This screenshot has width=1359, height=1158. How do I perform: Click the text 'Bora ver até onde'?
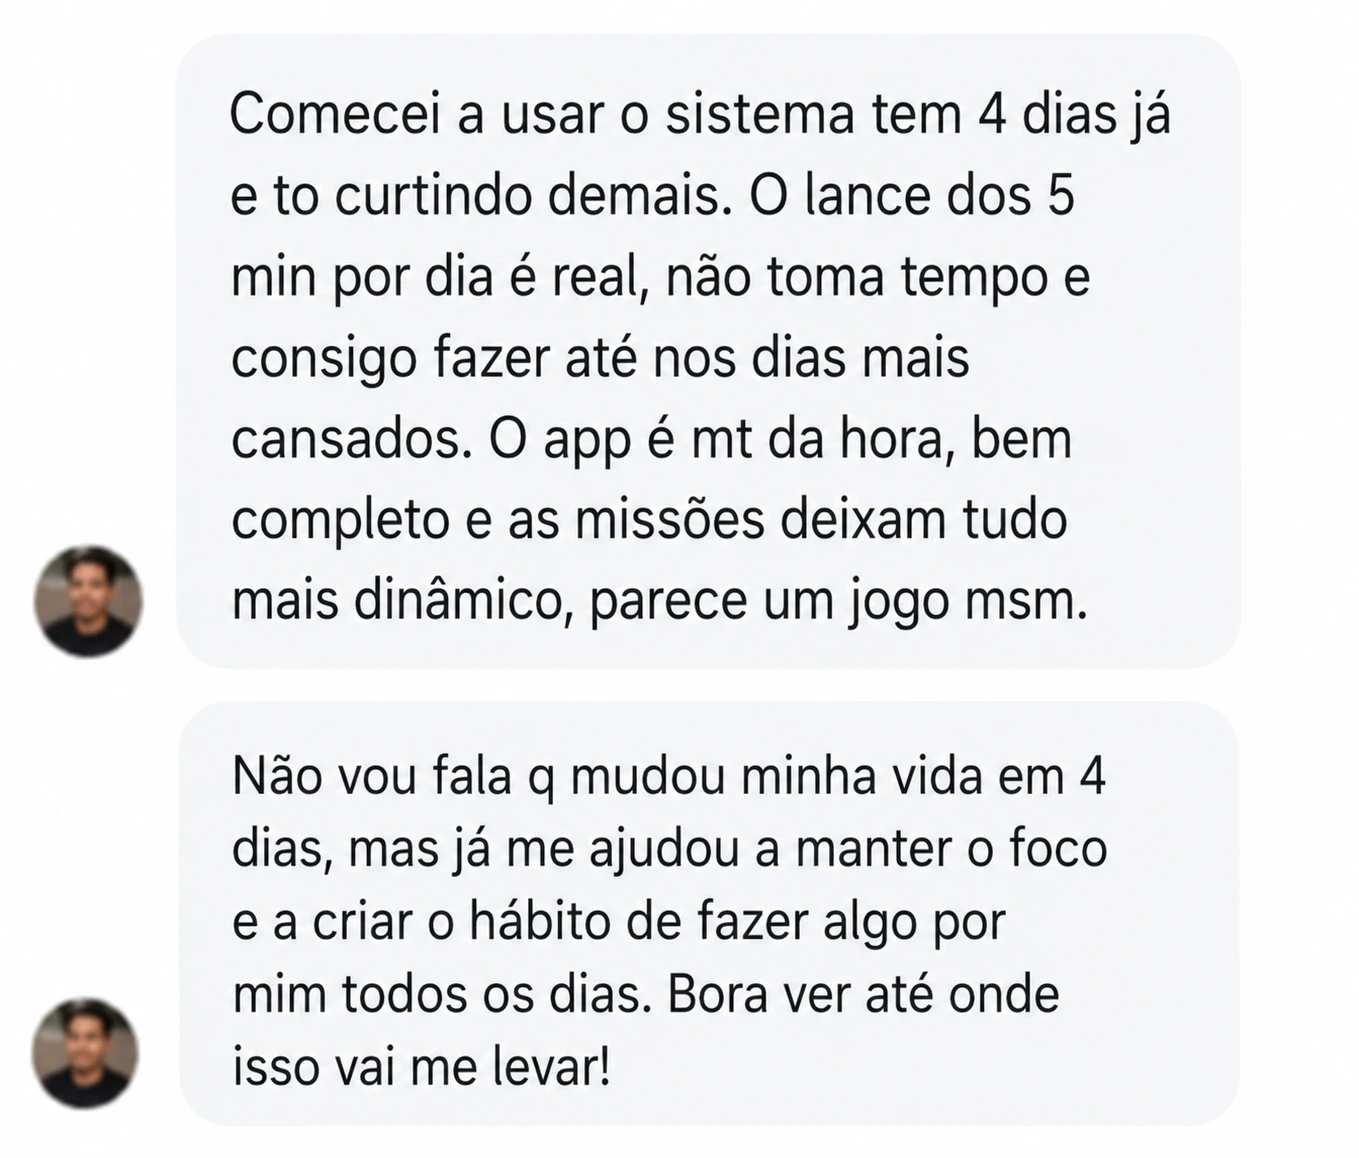tap(862, 995)
